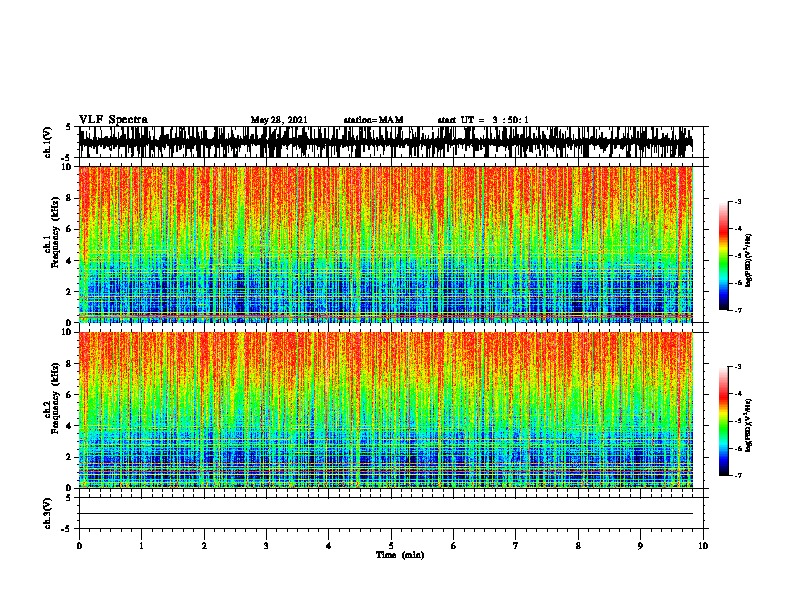This screenshot has width=792, height=612.
Task: Click the 10 kHz tick on ch.2 frequency axis
Action: click(x=68, y=332)
